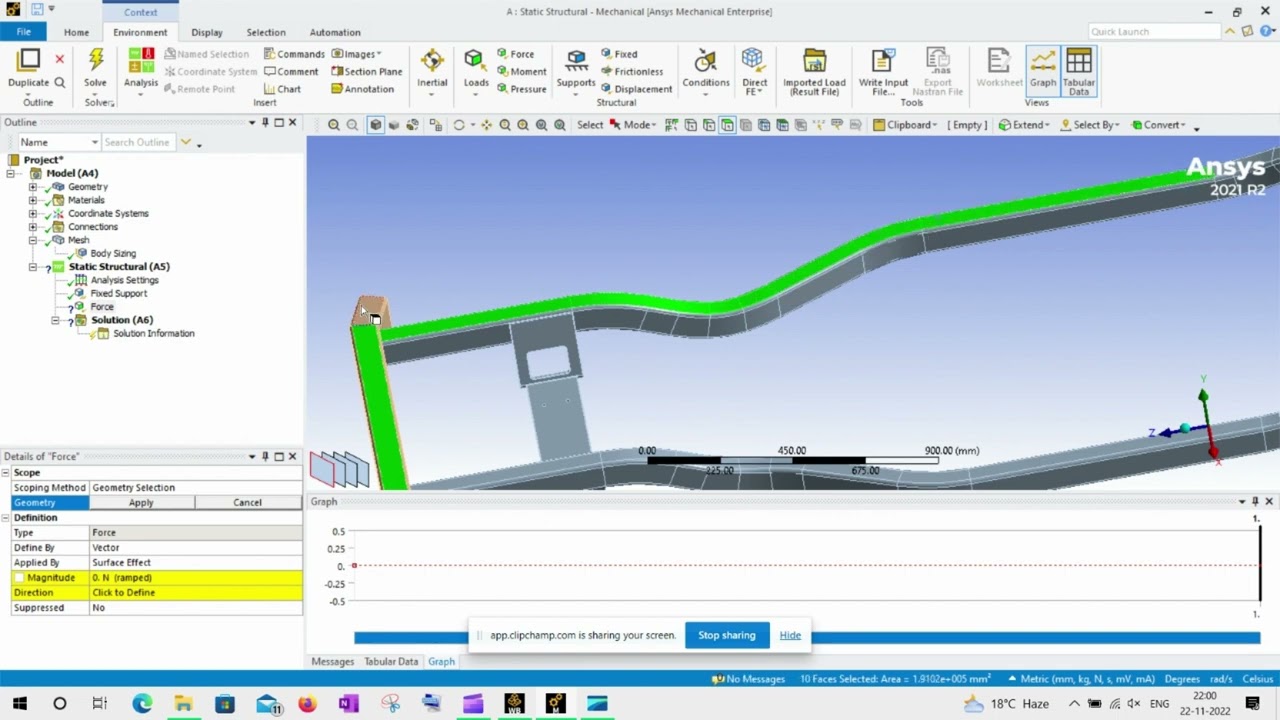The image size is (1280, 720).
Task: Switch to the Automation ribbon tab
Action: click(x=335, y=32)
